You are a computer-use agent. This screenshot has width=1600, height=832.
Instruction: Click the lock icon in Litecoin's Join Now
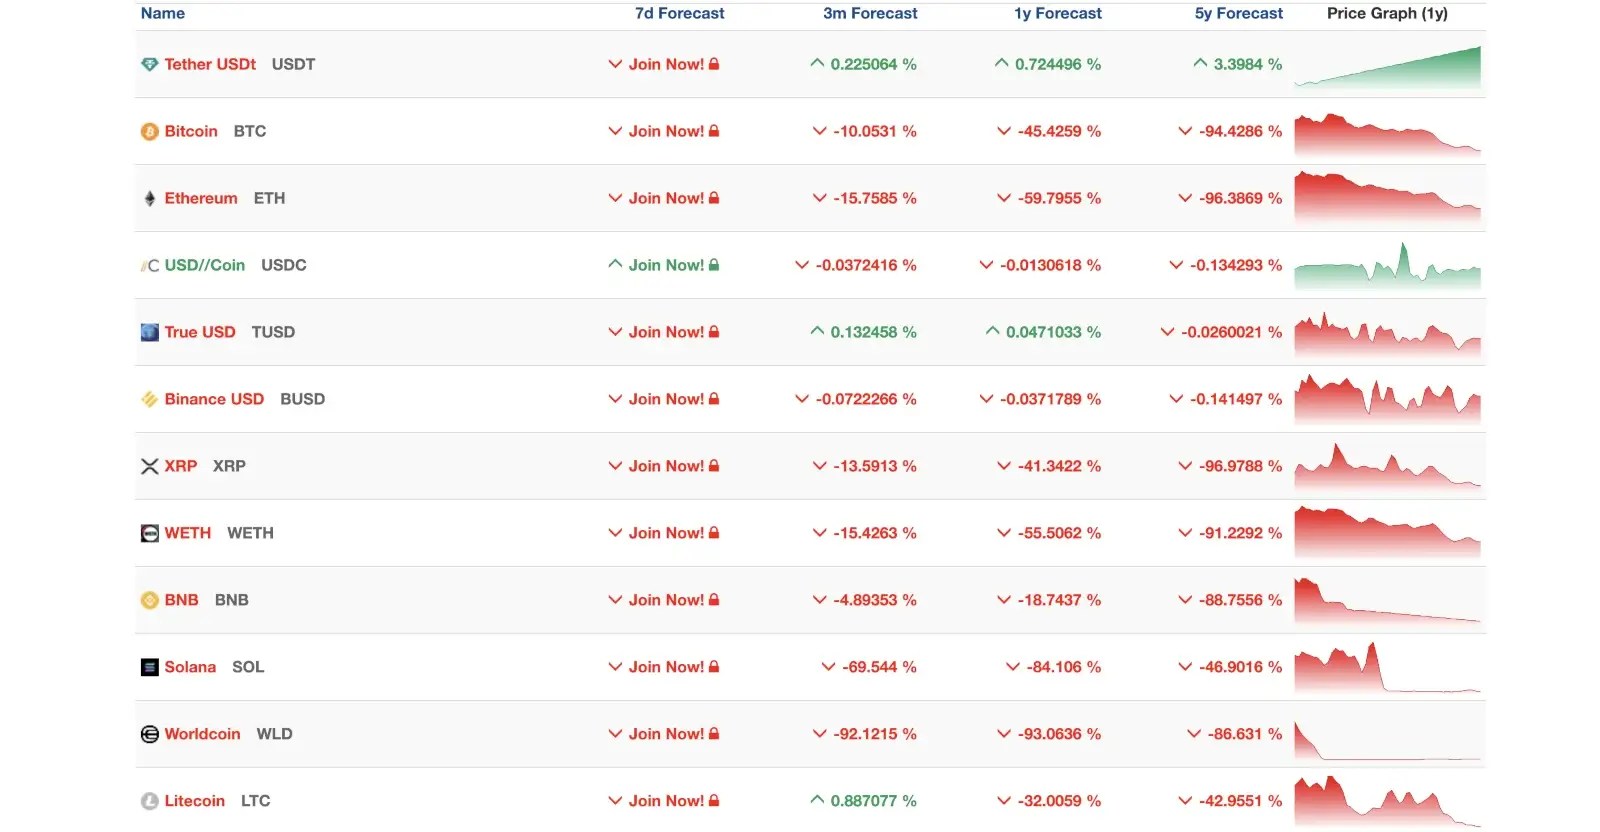pyautogui.click(x=714, y=801)
